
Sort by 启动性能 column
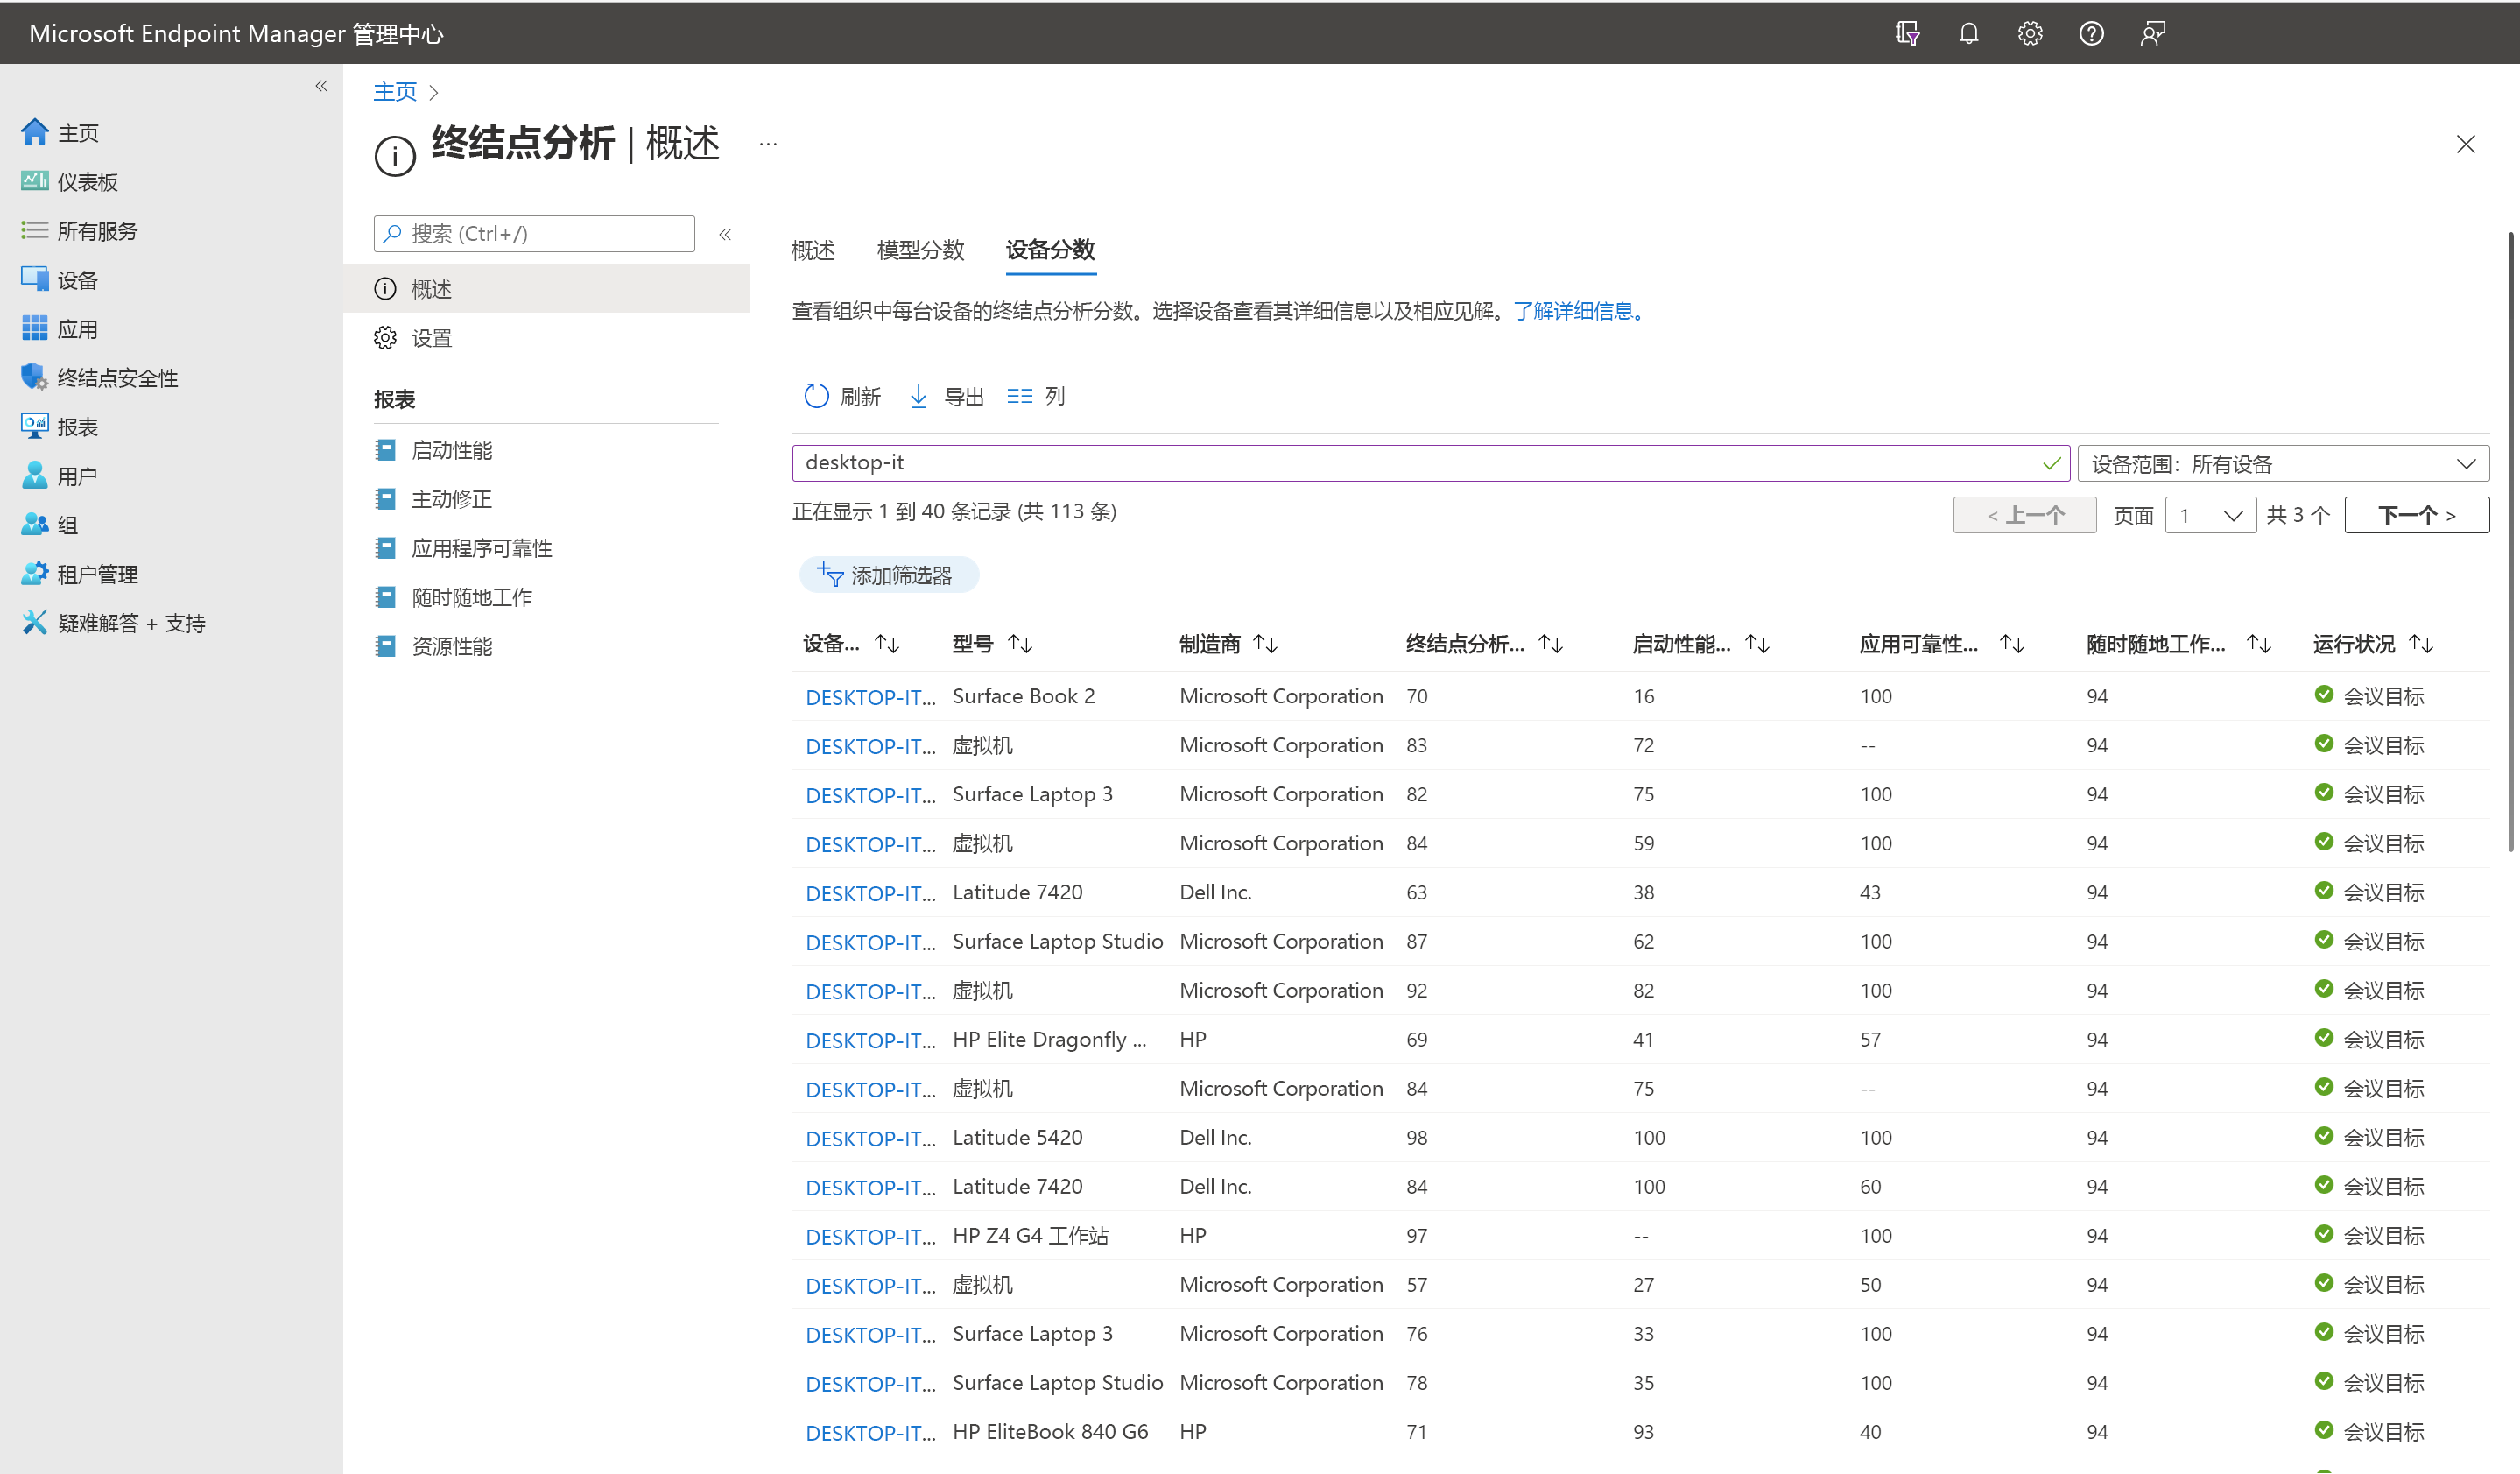tap(1757, 644)
